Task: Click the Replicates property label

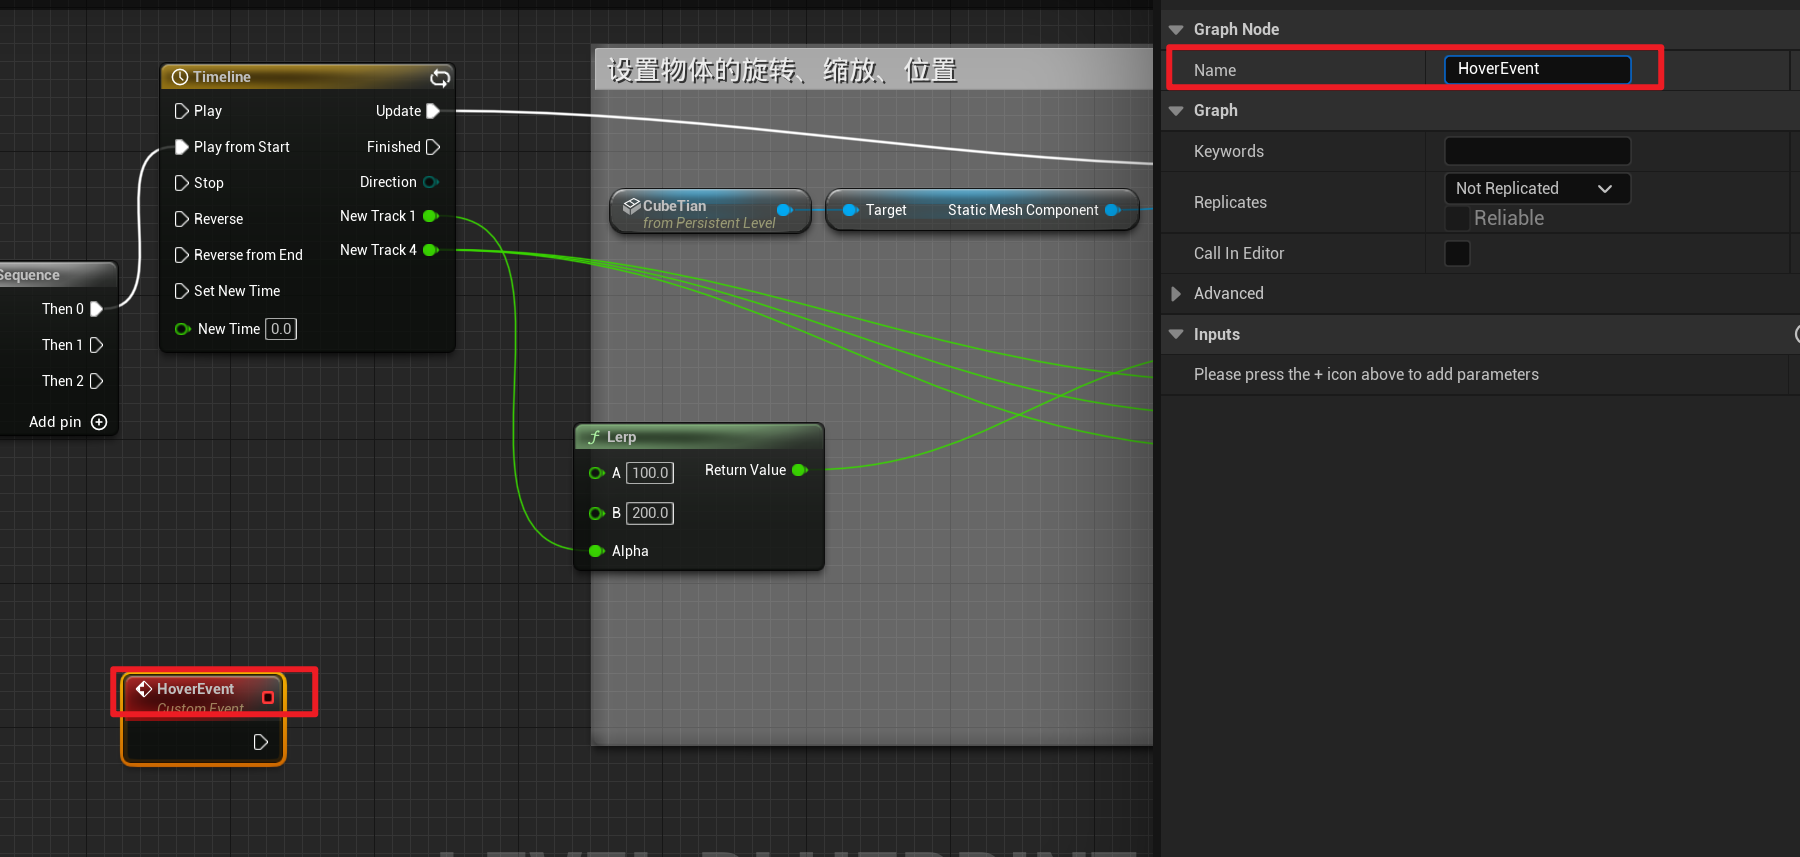Action: (1230, 202)
